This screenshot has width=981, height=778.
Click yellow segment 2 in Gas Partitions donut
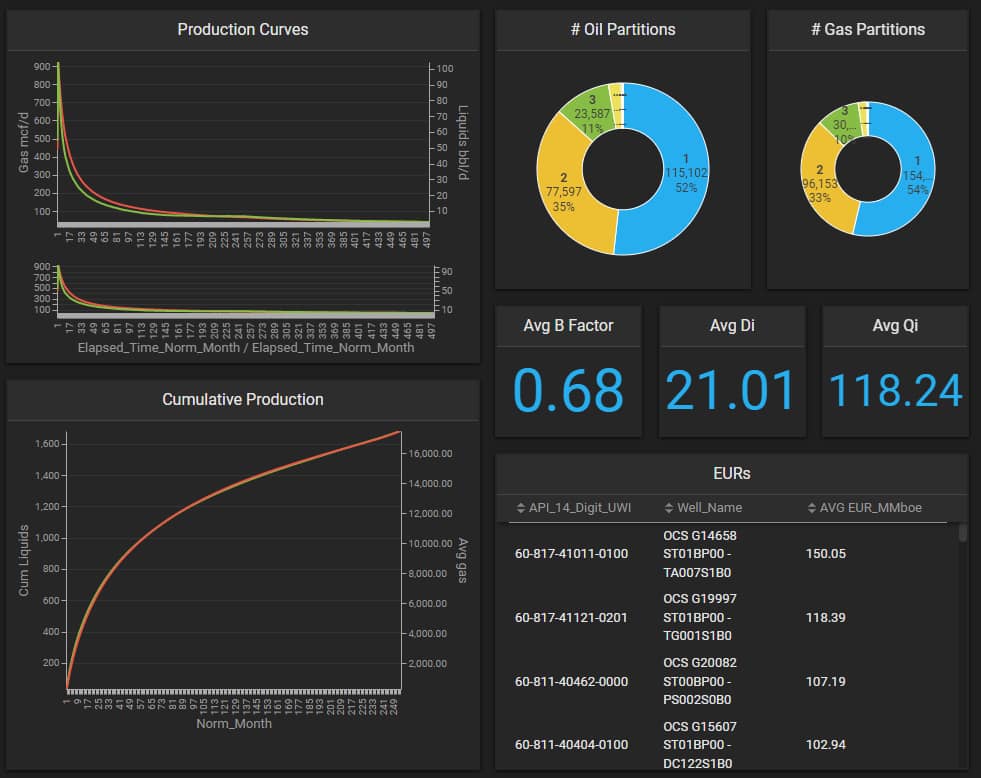click(x=823, y=190)
